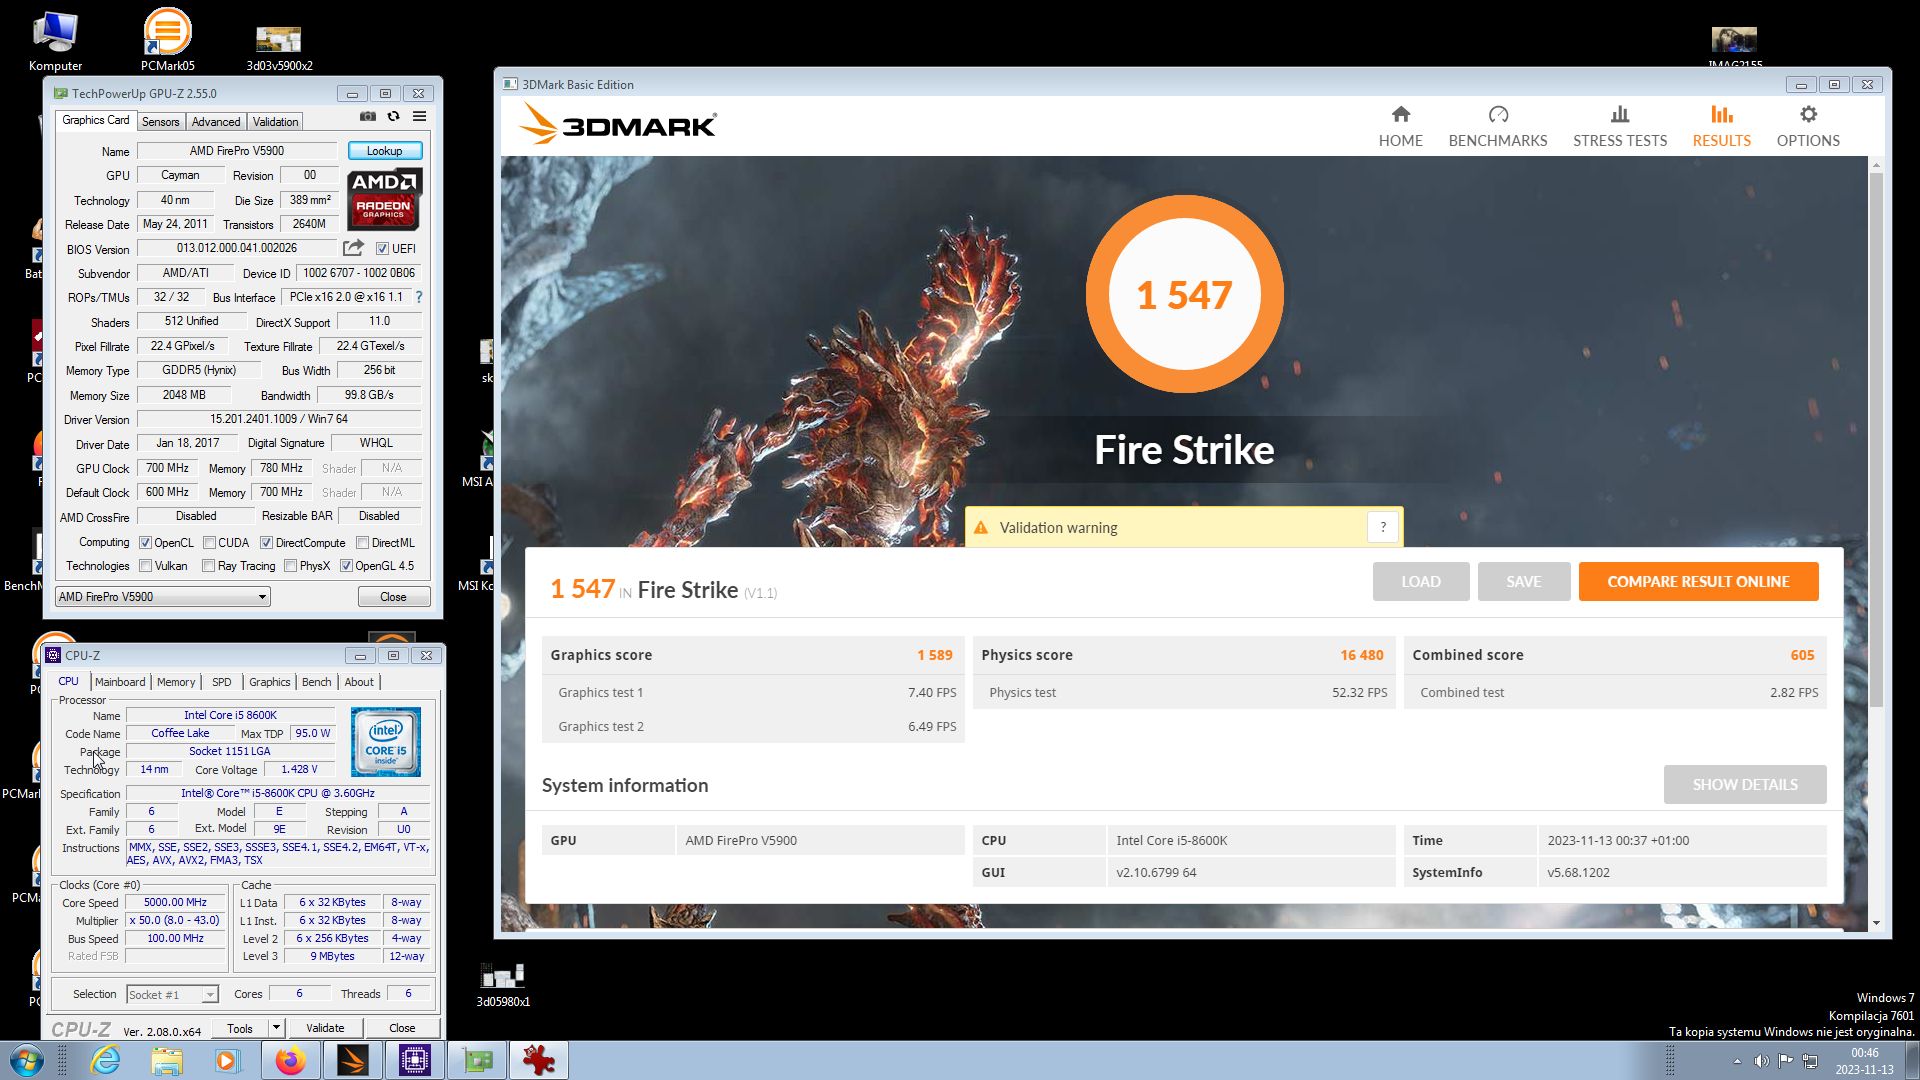Click SHOW DETAILS under System information
This screenshot has width=1920, height=1080.
(x=1744, y=785)
